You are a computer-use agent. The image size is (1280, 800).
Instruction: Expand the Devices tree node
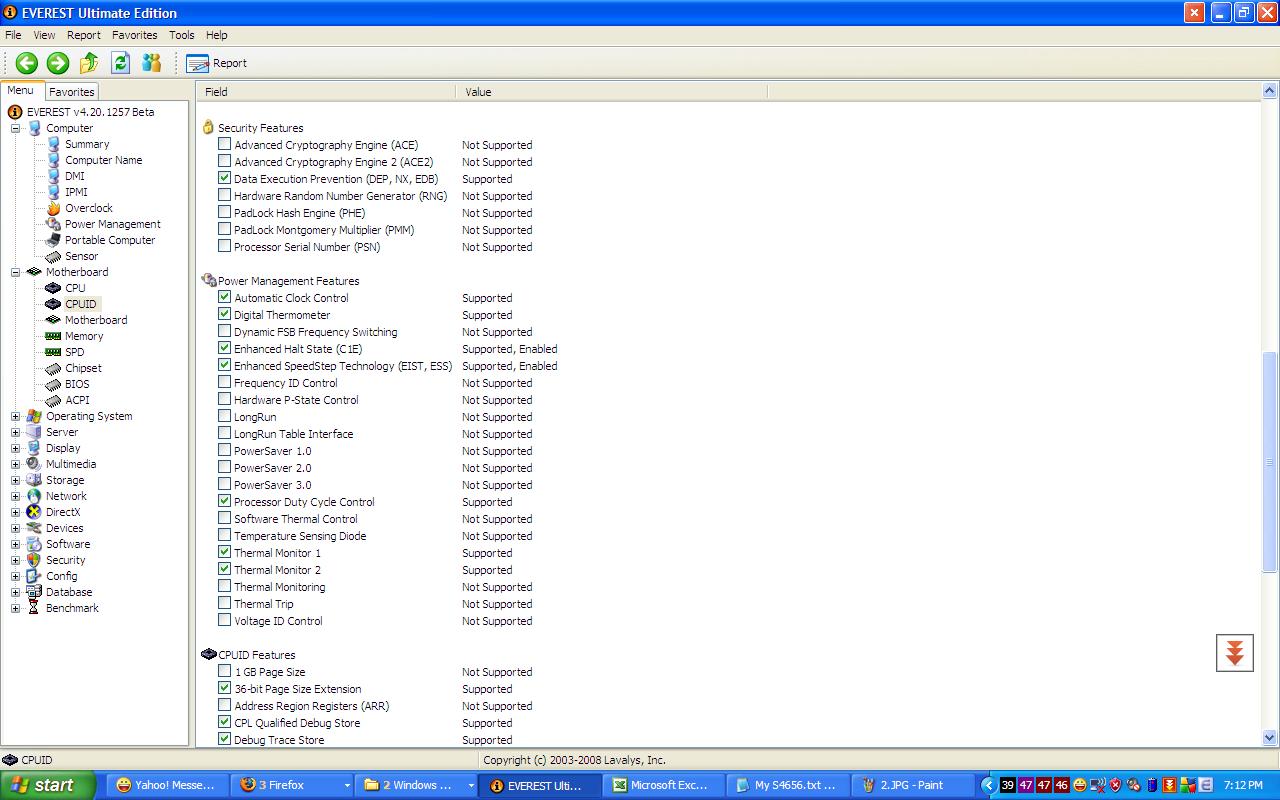click(x=15, y=528)
